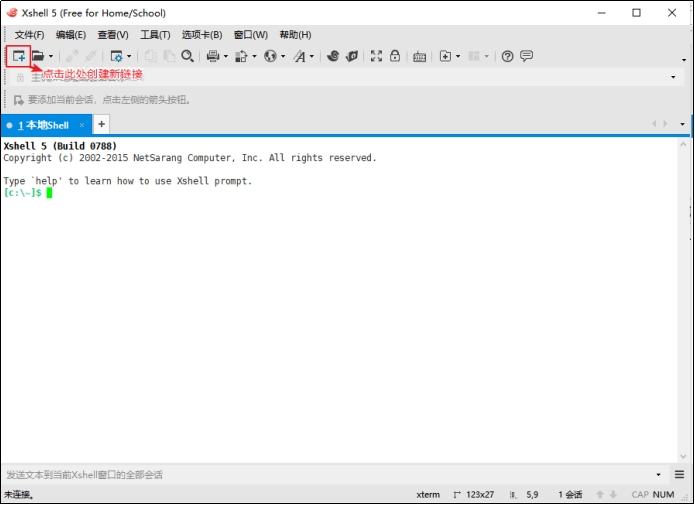The width and height of the screenshot is (695, 505).
Task: Open toolbar options arrow at far right
Action: pyautogui.click(x=684, y=60)
